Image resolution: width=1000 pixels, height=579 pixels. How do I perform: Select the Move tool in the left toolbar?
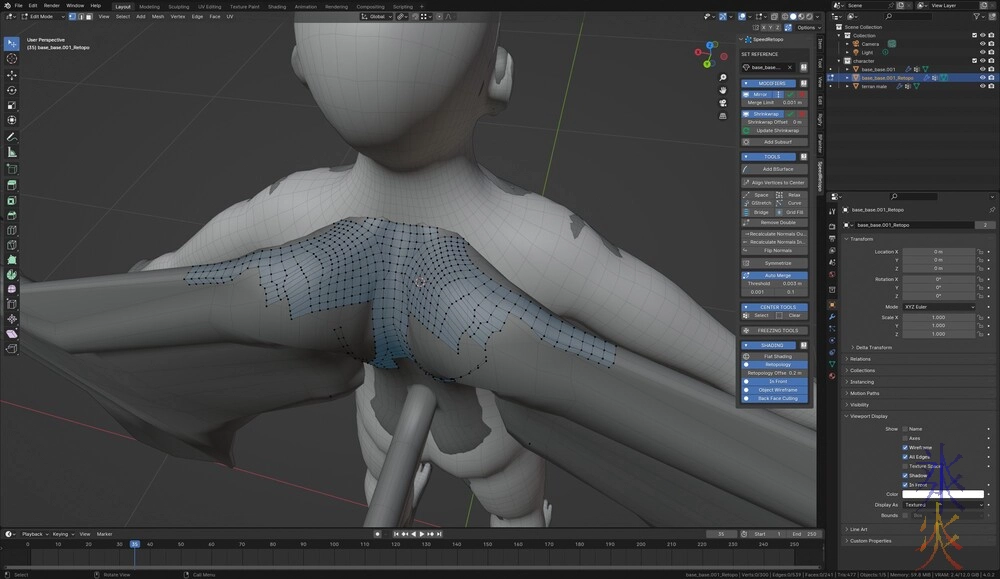coord(12,75)
